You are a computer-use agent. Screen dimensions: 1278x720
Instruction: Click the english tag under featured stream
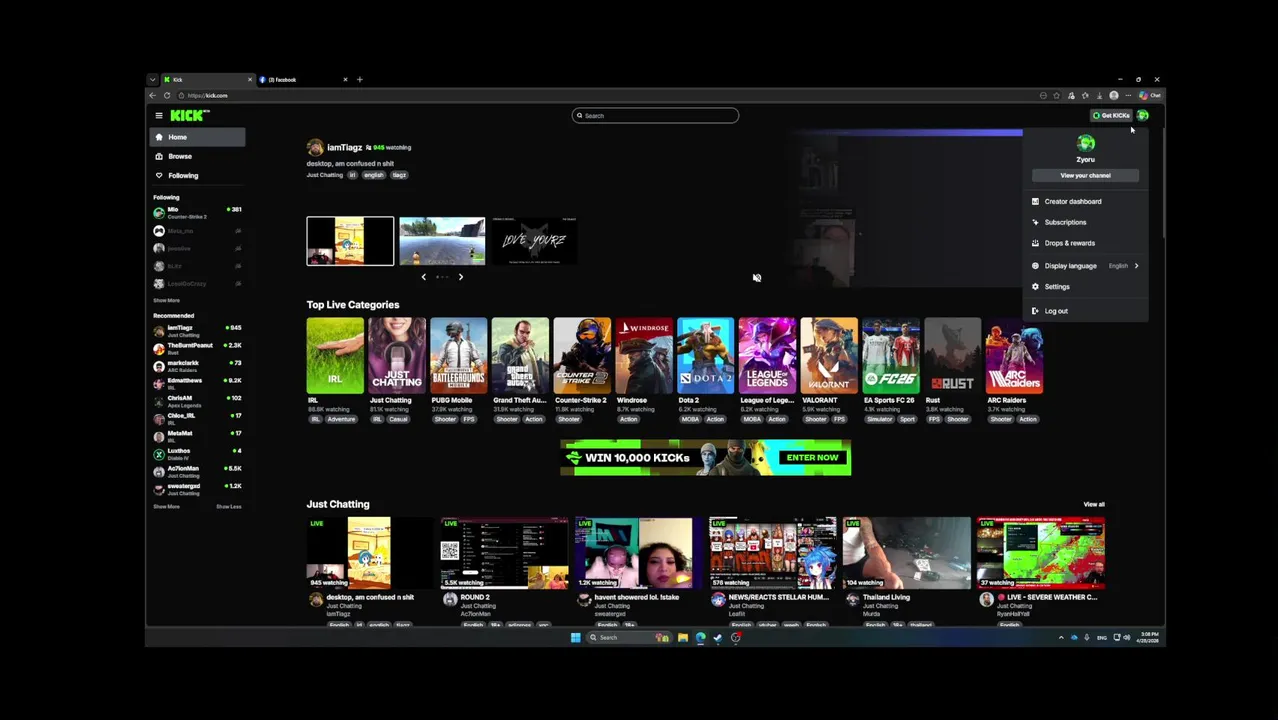pyautogui.click(x=373, y=175)
